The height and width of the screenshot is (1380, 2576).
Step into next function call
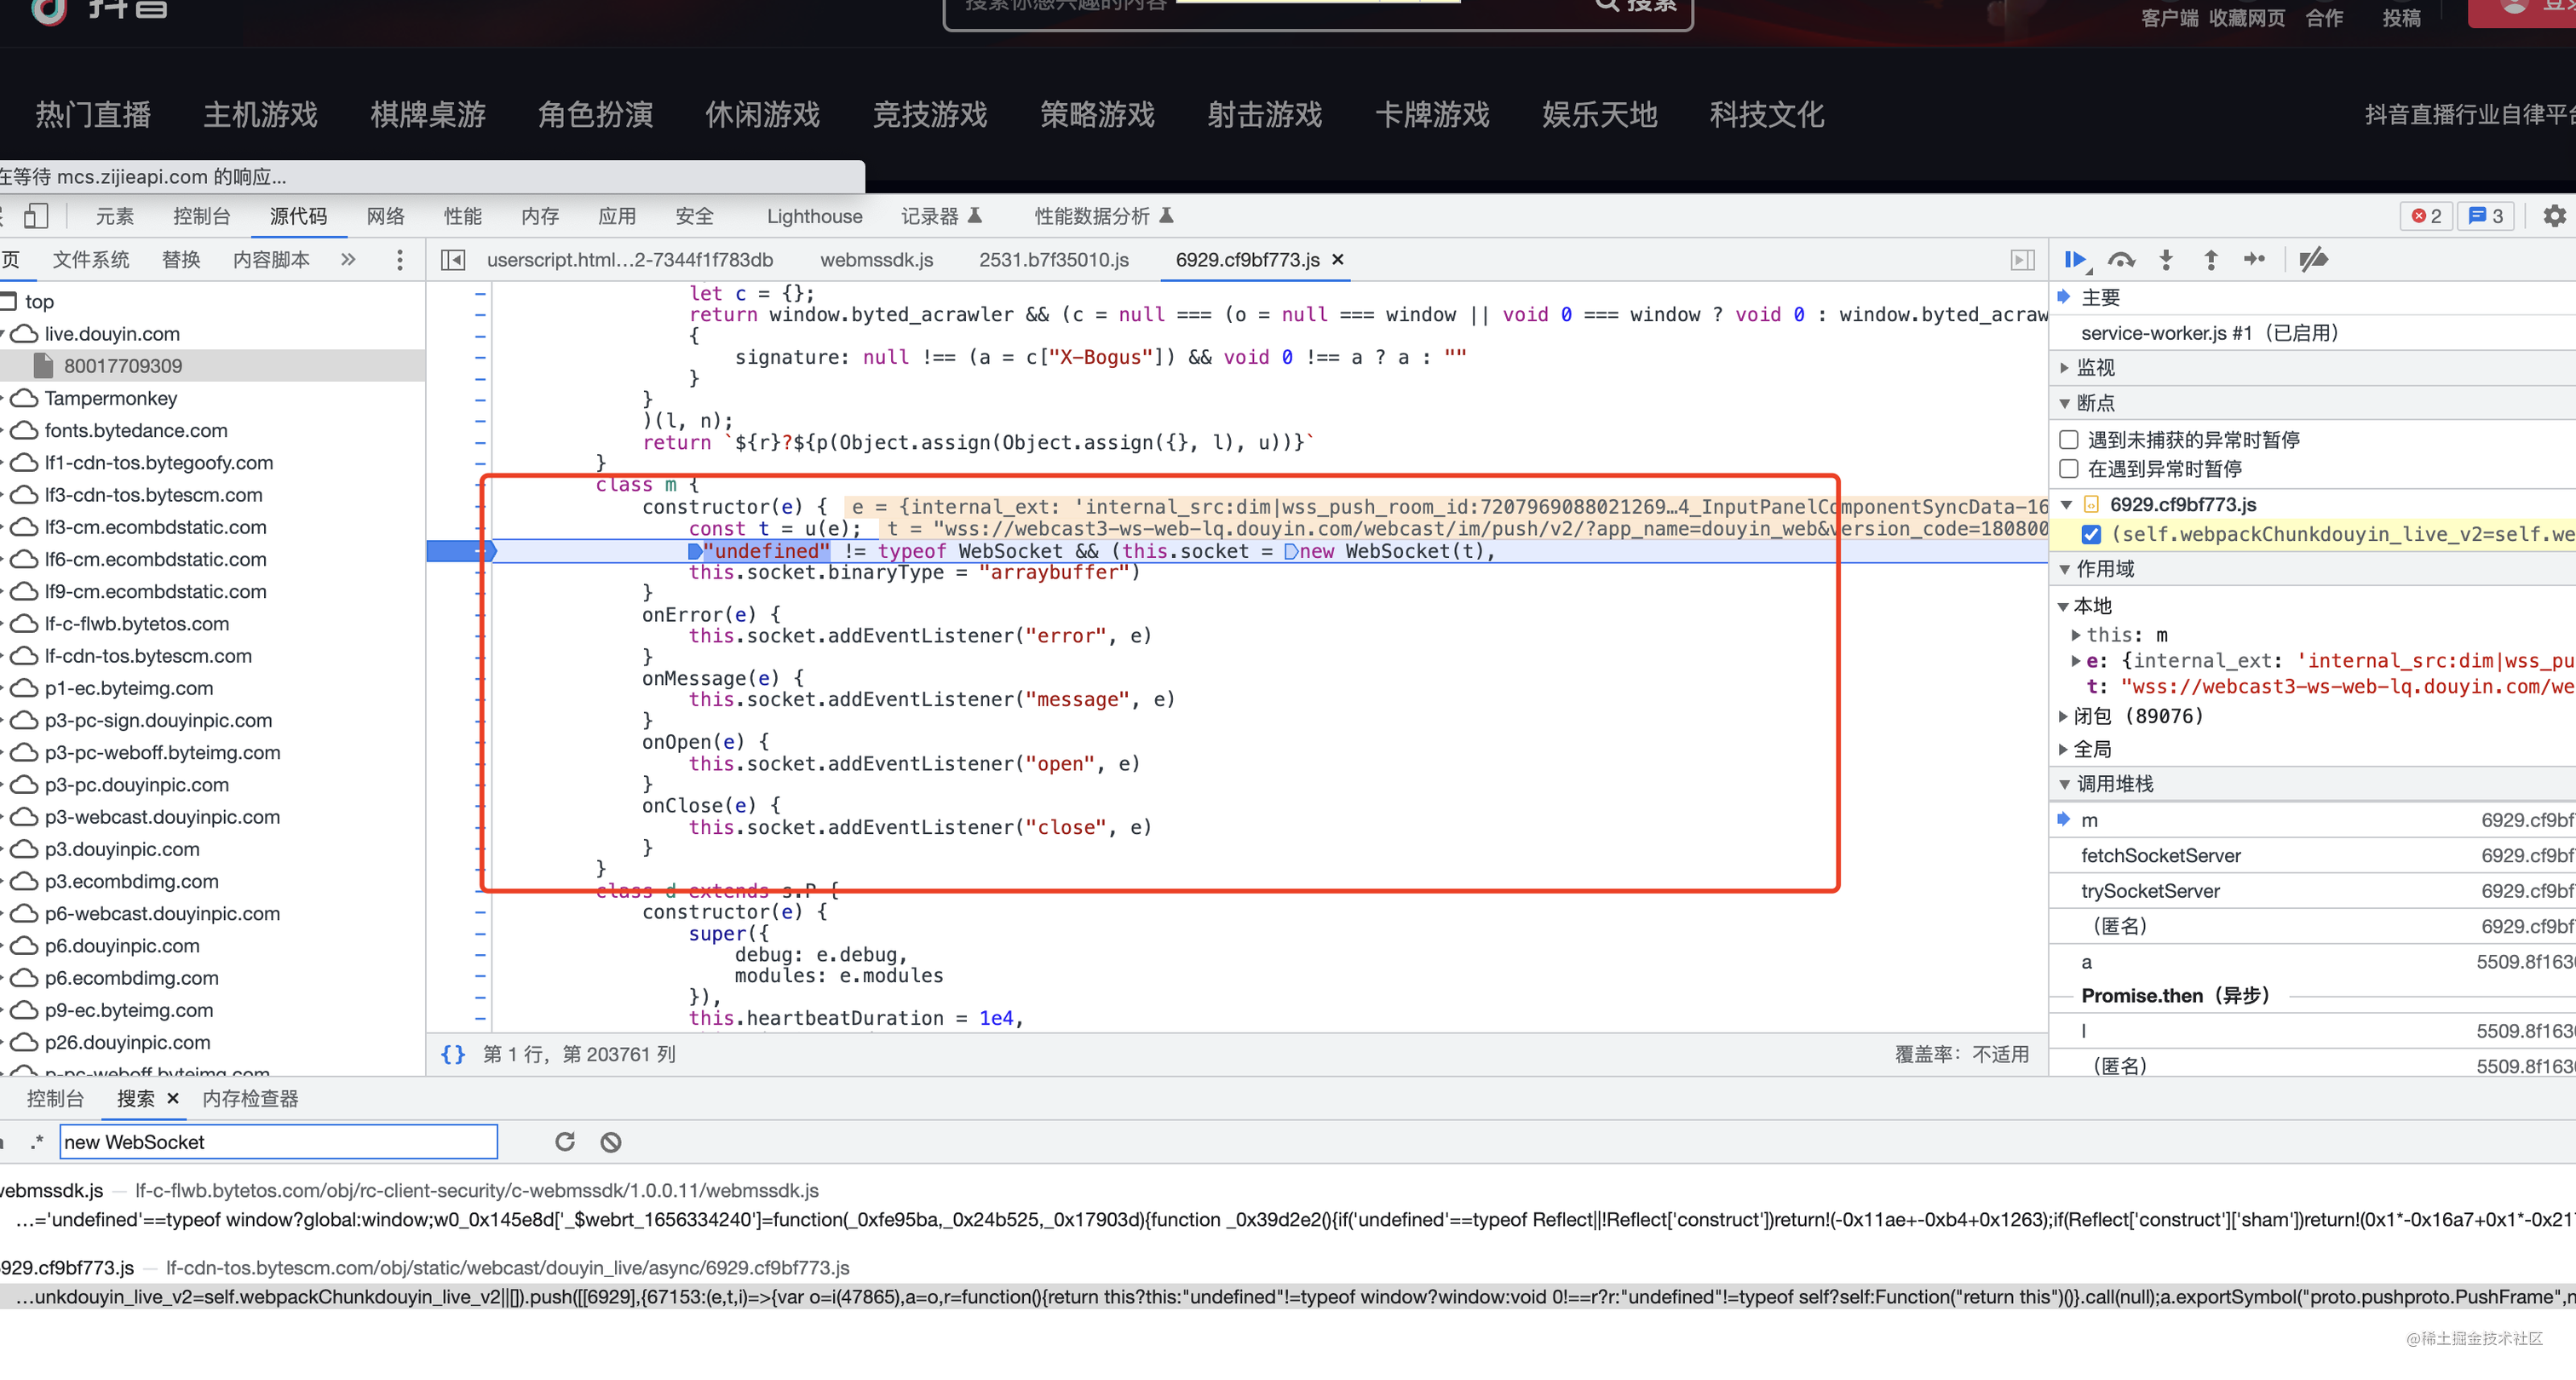[x=2166, y=260]
